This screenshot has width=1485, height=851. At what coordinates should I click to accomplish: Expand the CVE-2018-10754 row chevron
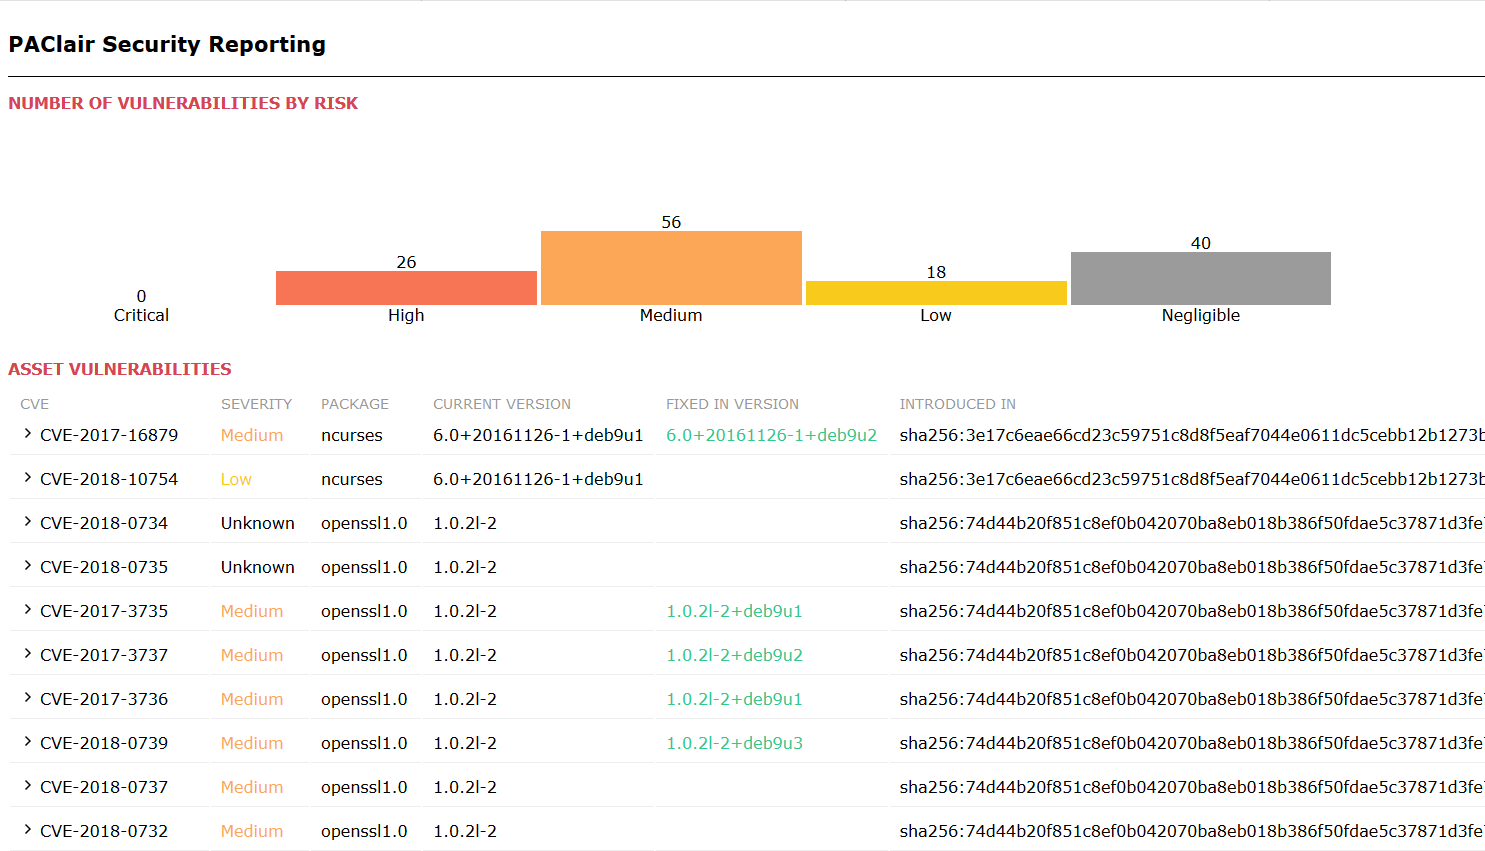point(28,478)
